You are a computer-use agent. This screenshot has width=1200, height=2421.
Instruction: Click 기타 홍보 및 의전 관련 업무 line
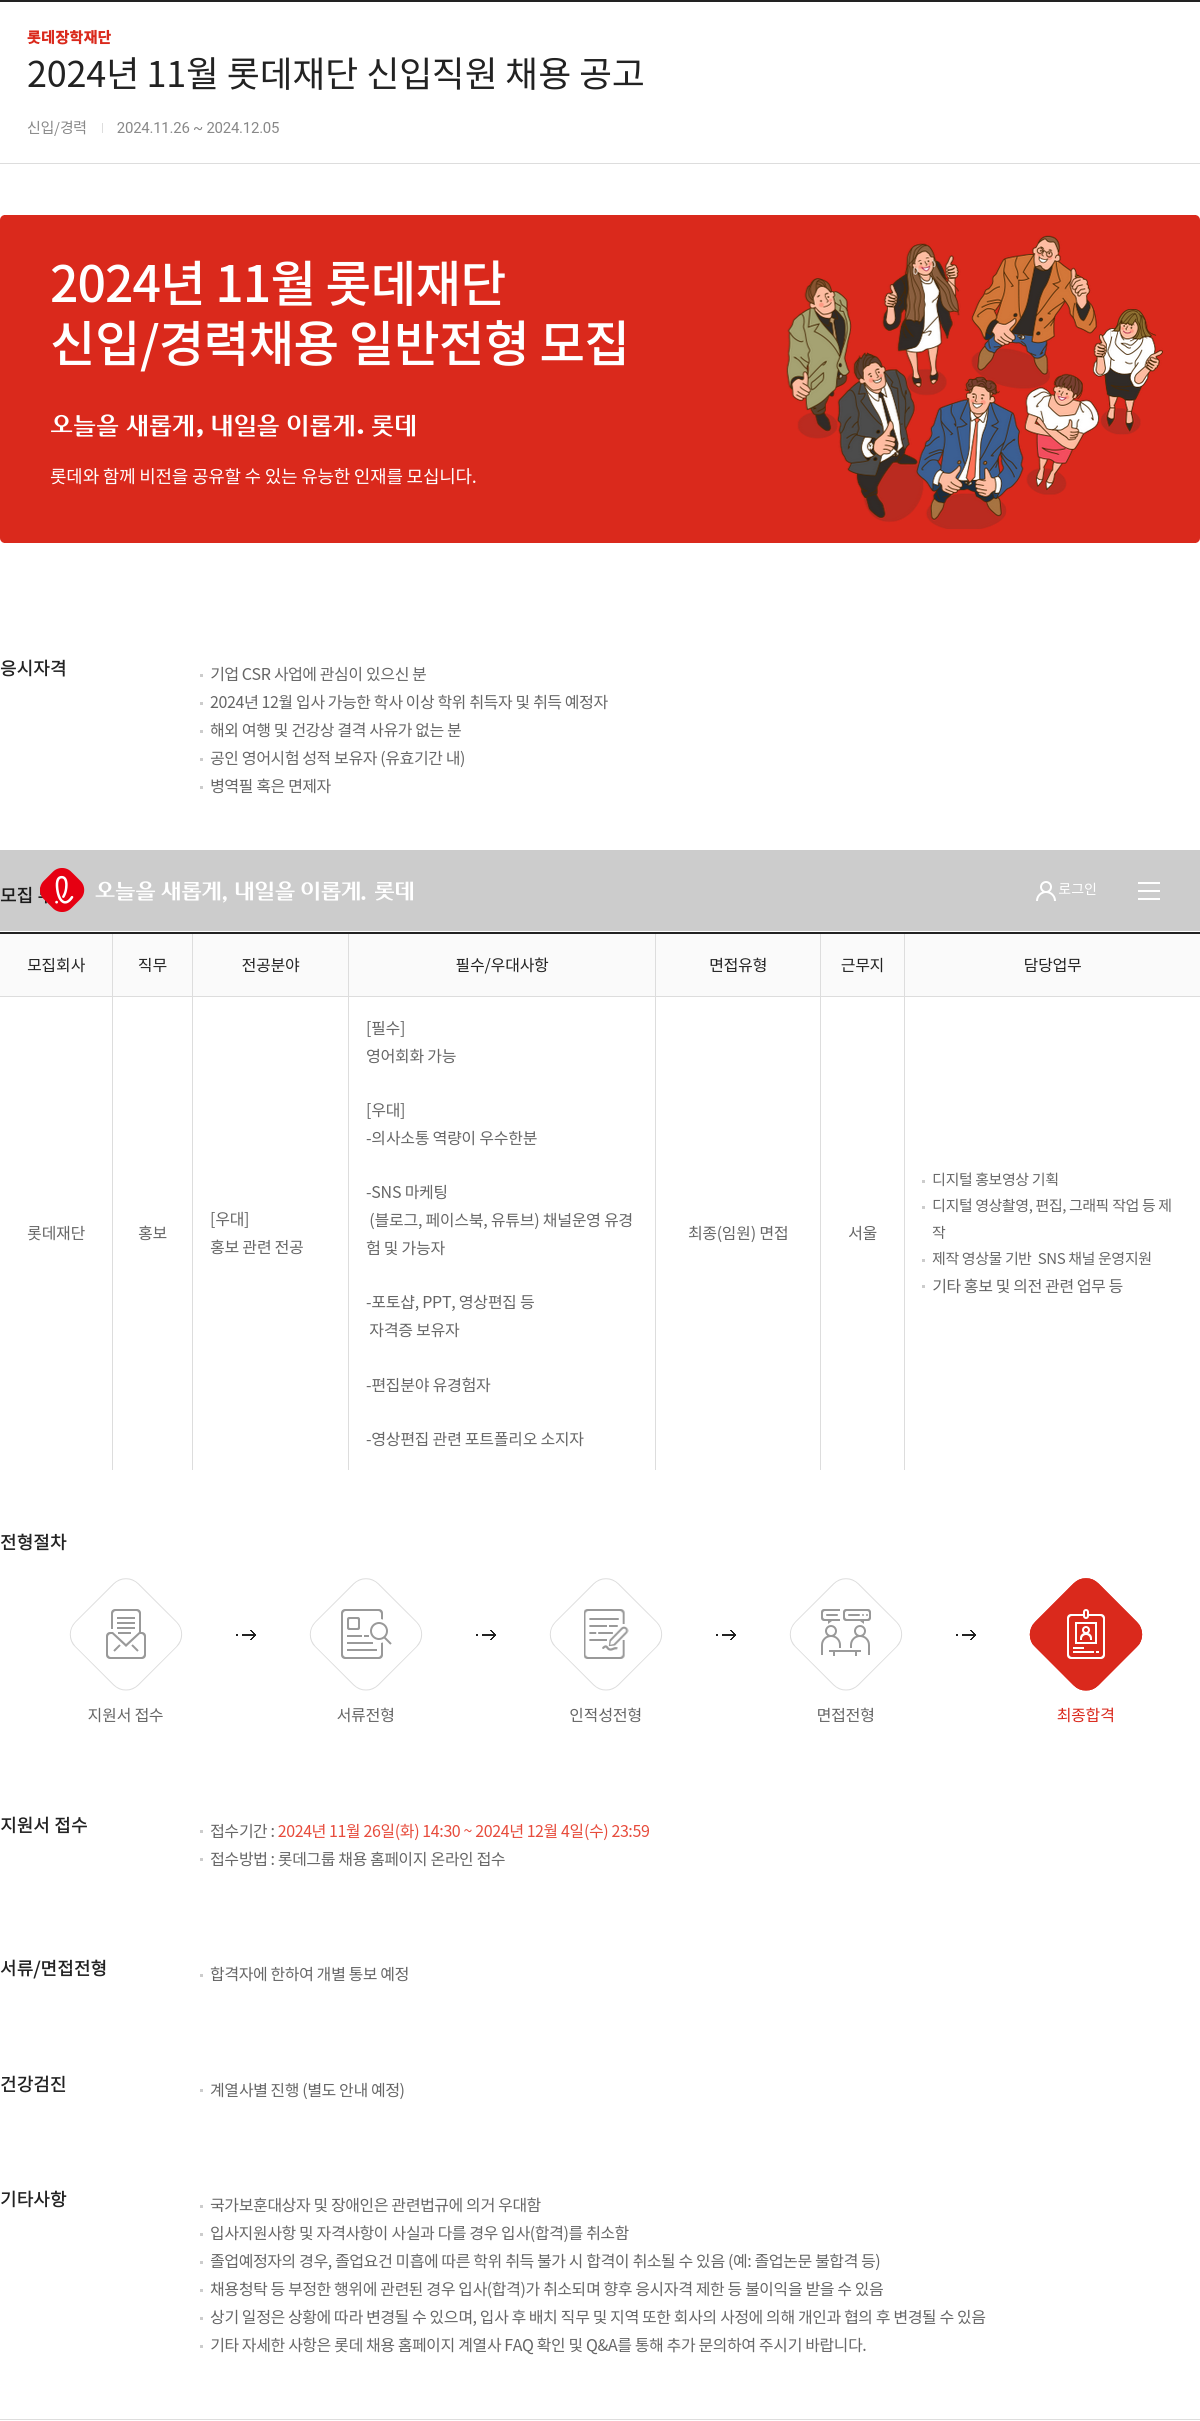1027,1286
